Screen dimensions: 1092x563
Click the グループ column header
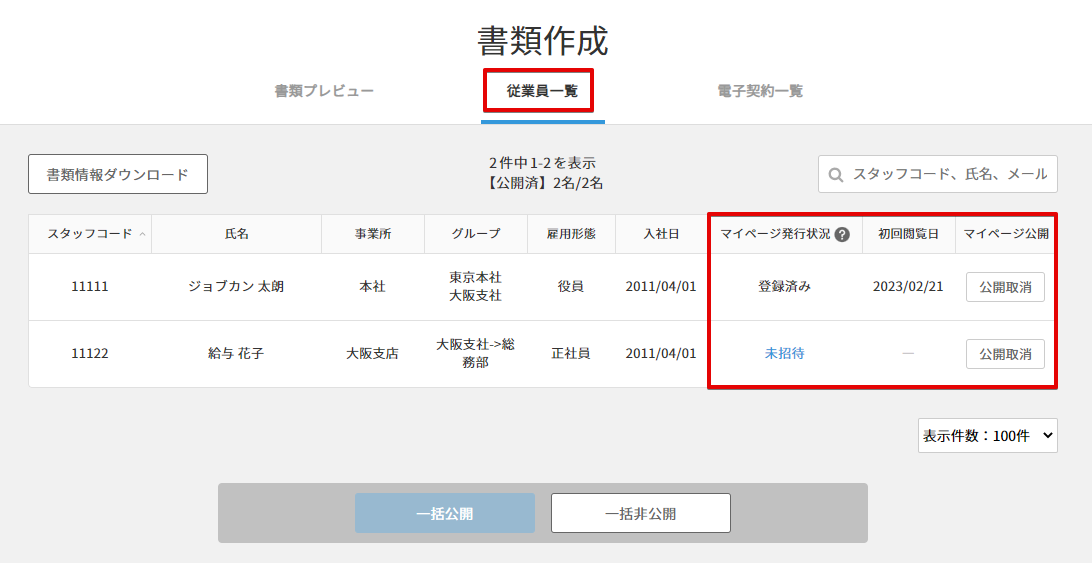click(475, 234)
